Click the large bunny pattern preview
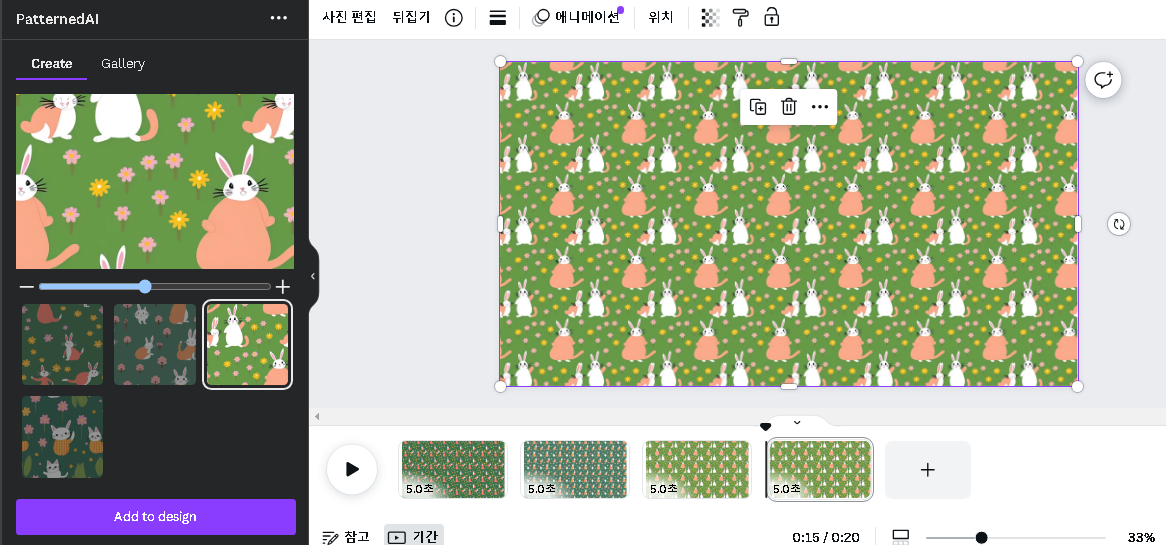Image resolution: width=1166 pixels, height=545 pixels. pyautogui.click(x=155, y=181)
